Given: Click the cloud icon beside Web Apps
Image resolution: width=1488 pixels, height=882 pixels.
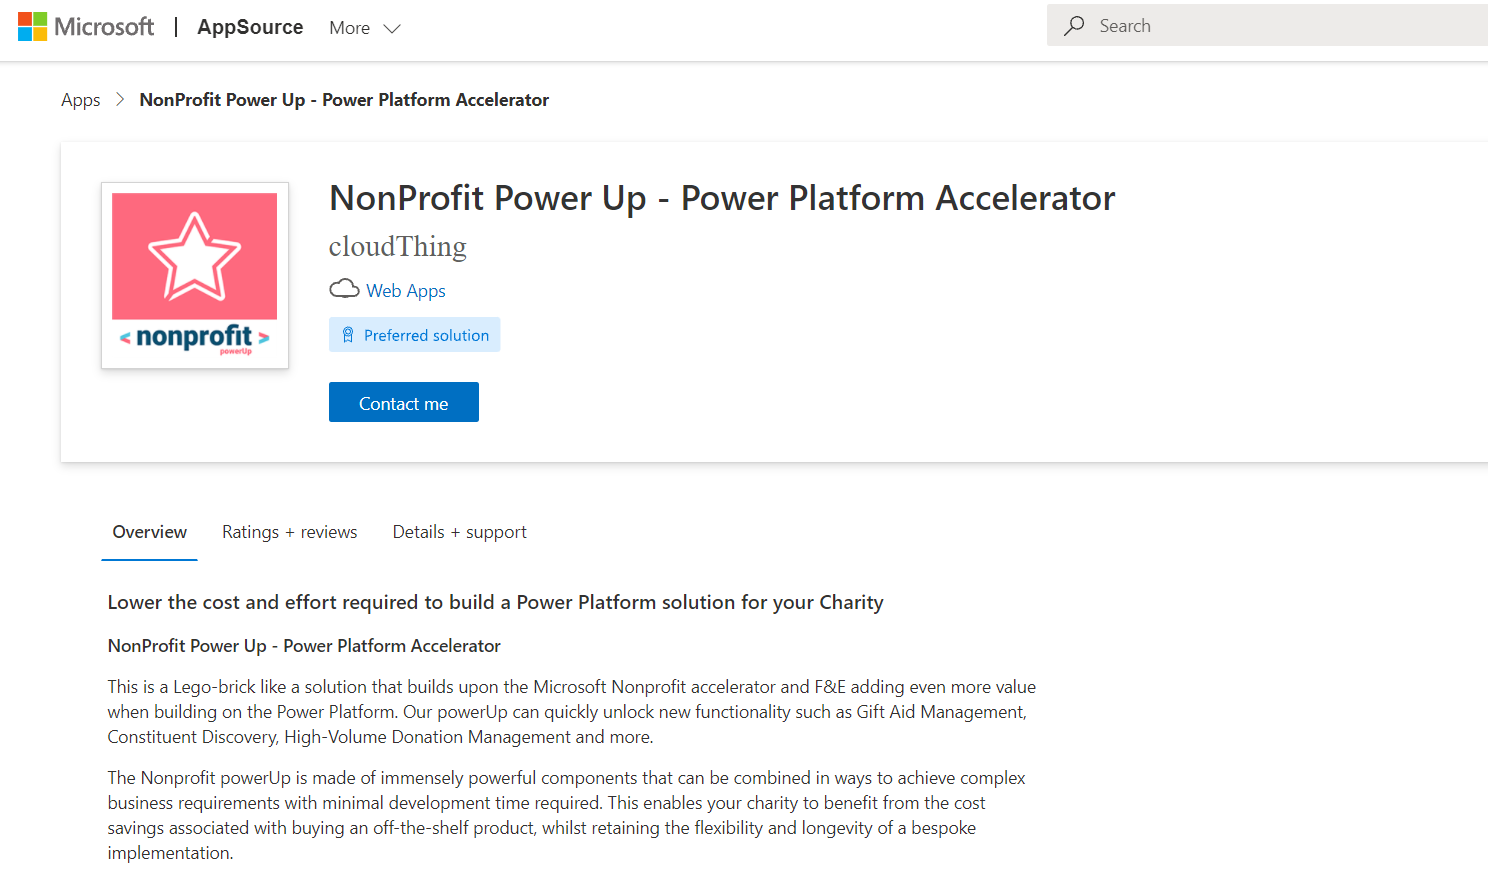Looking at the screenshot, I should [x=344, y=289].
